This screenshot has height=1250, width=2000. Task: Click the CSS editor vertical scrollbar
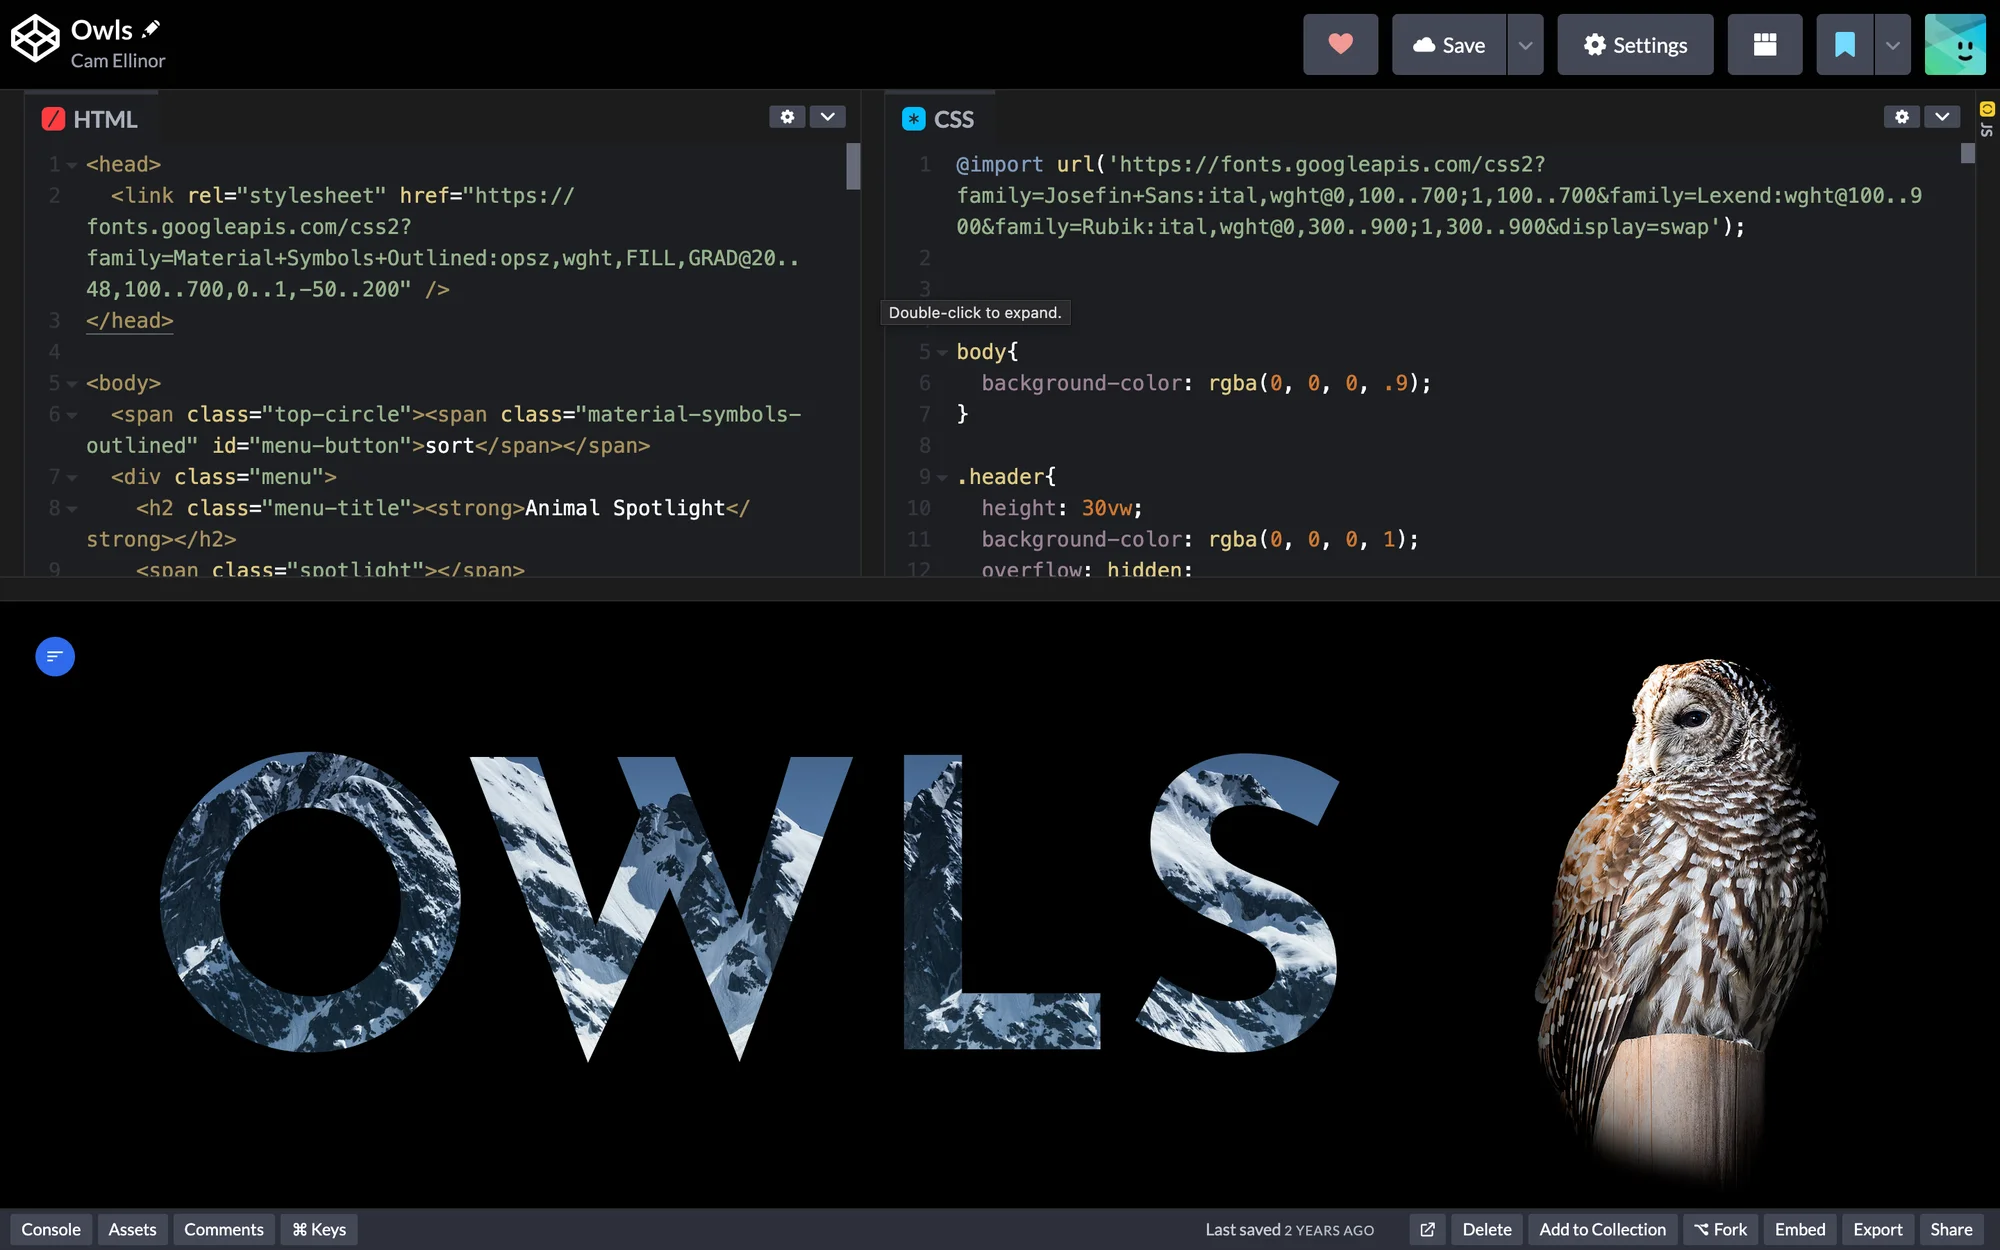pos(1967,153)
